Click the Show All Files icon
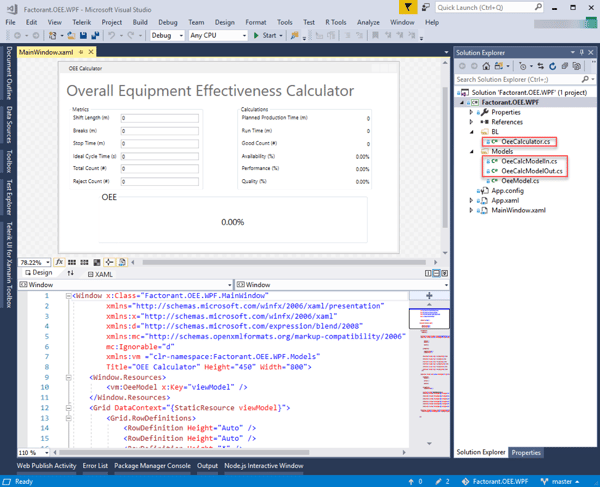600x487 pixels. (576, 66)
